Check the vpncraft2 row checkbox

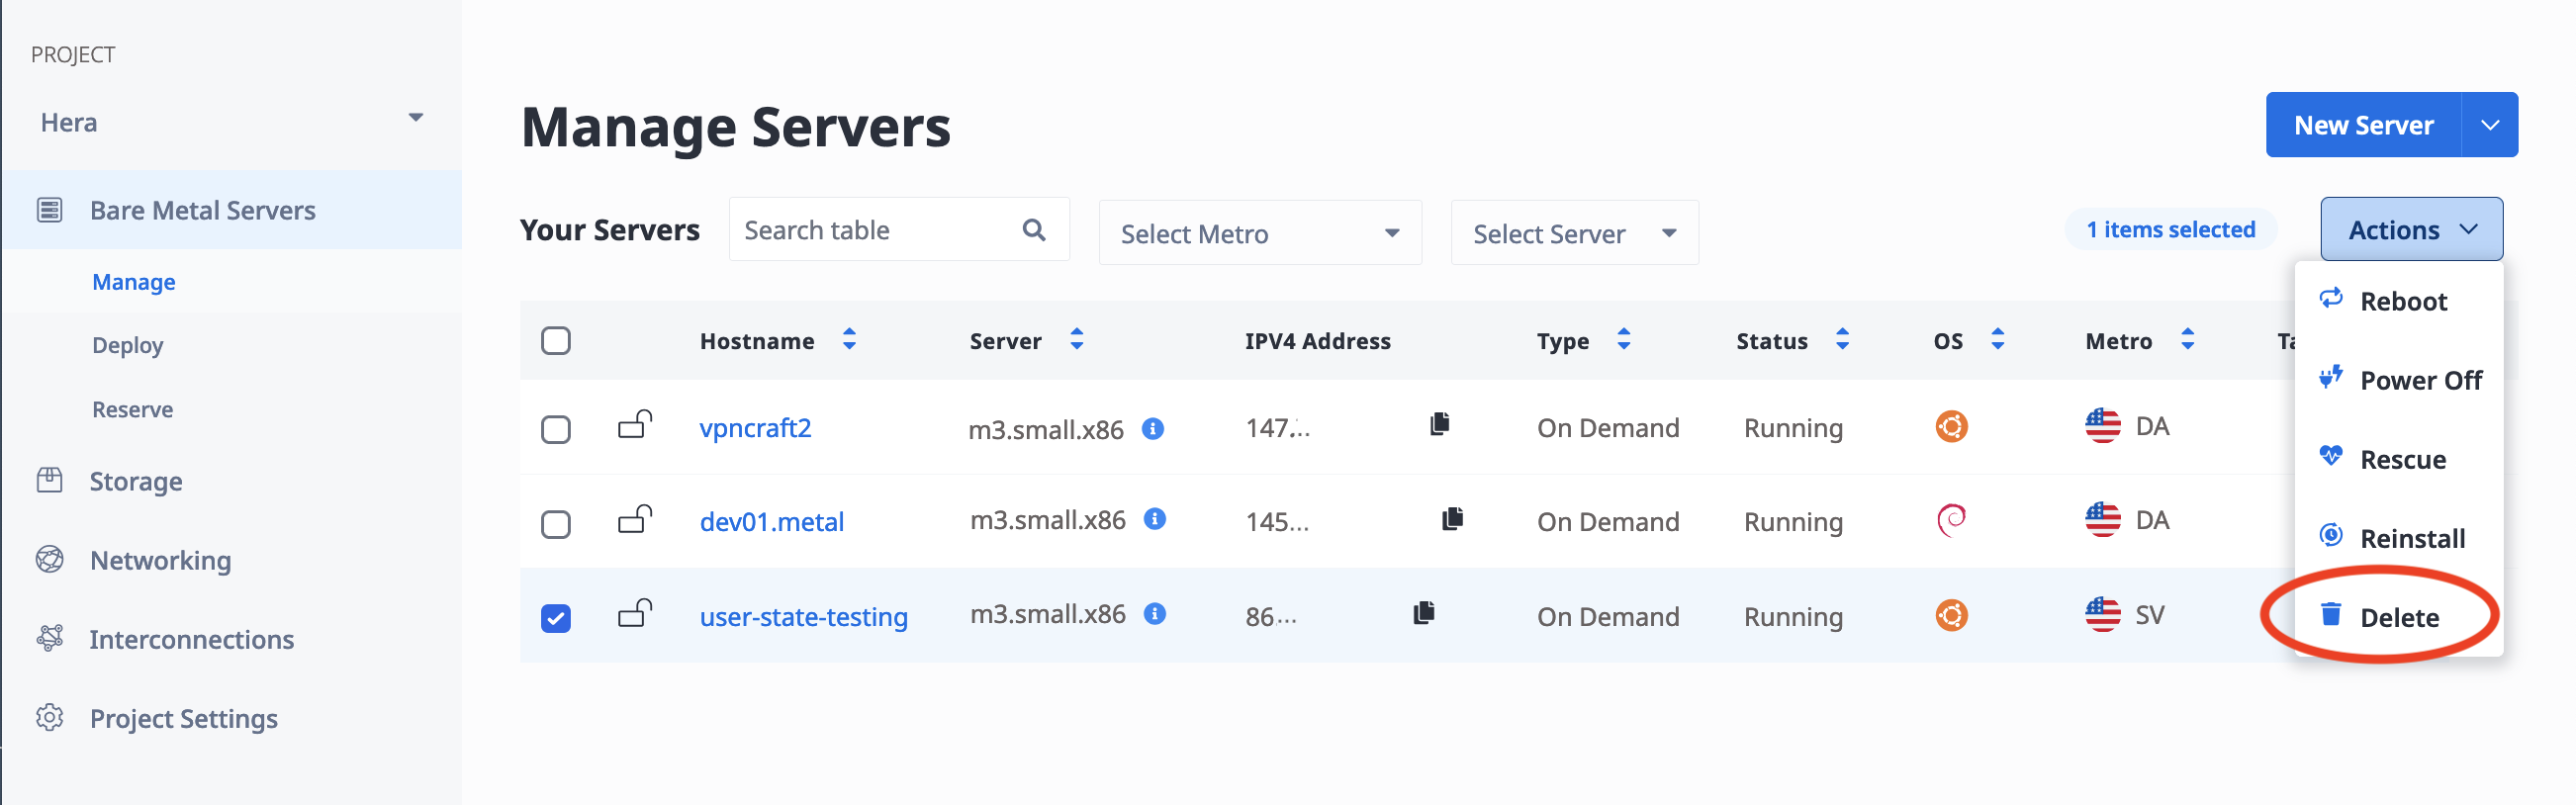click(556, 430)
